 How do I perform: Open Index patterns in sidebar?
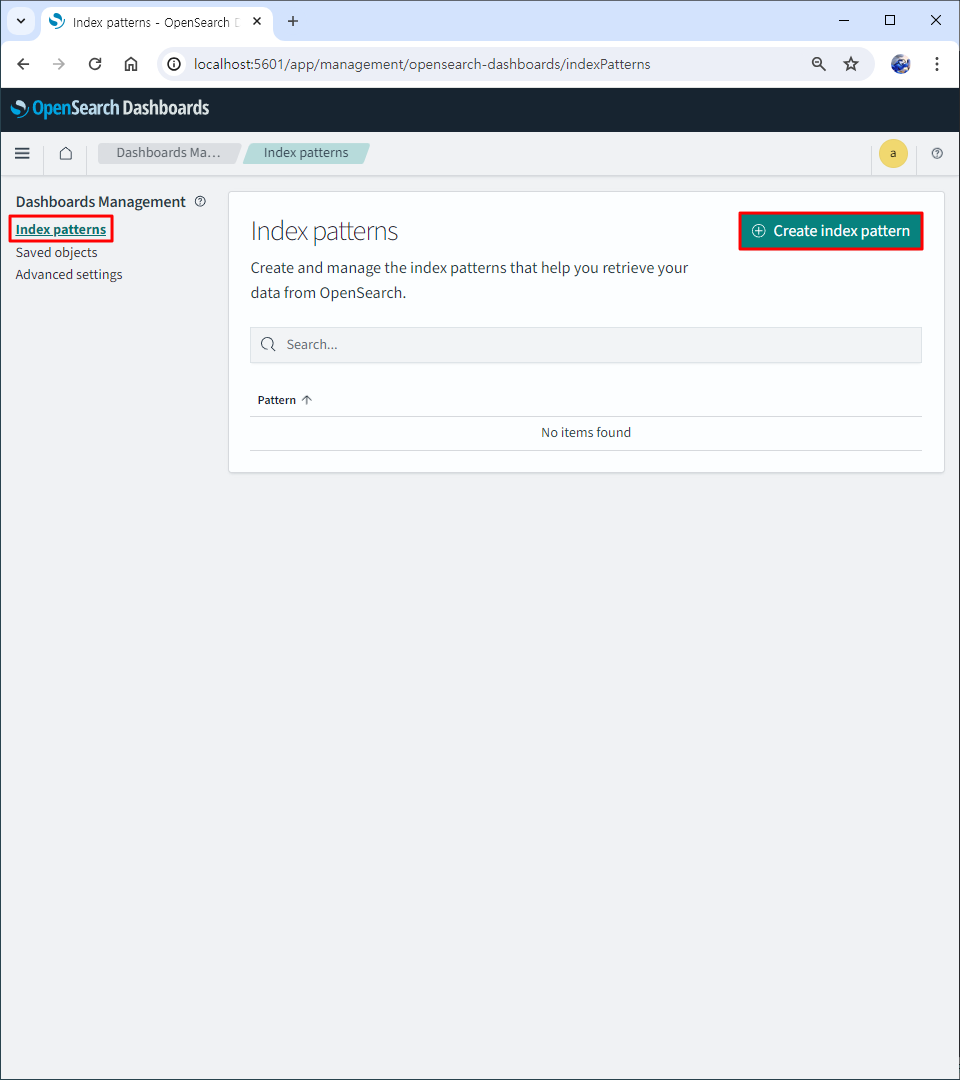[x=61, y=229]
